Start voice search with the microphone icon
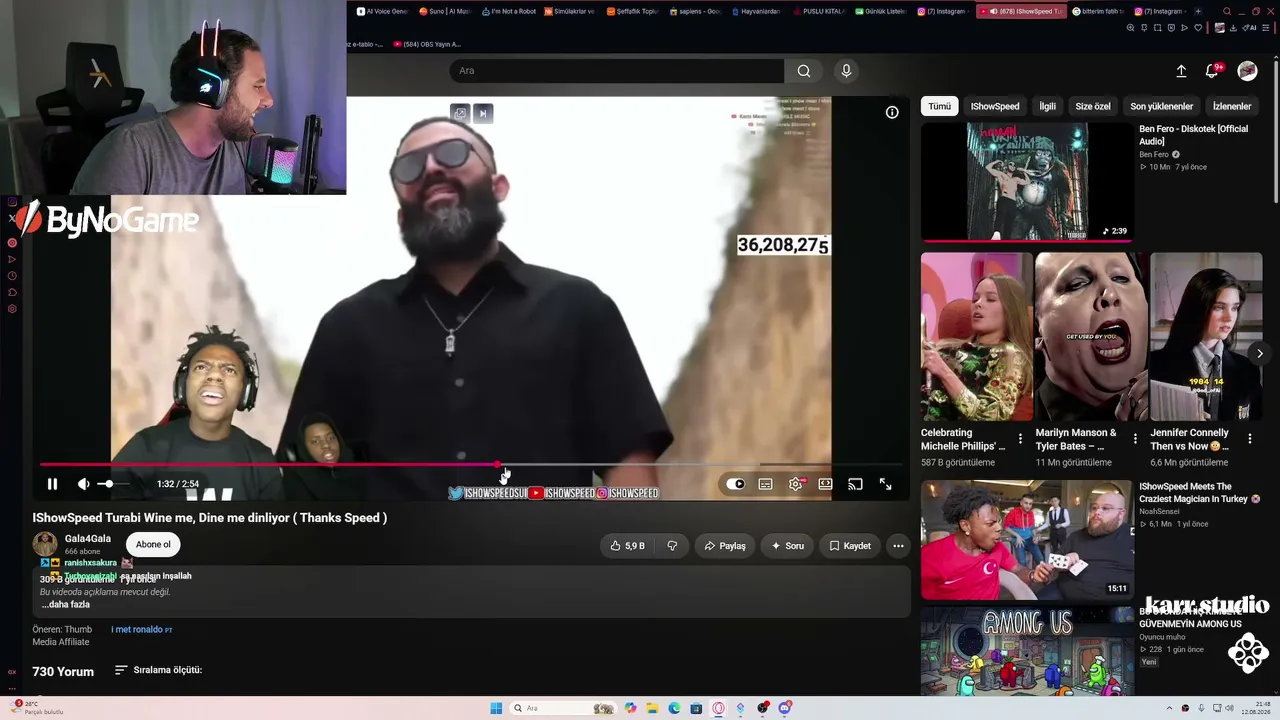Image resolution: width=1280 pixels, height=720 pixels. (846, 71)
